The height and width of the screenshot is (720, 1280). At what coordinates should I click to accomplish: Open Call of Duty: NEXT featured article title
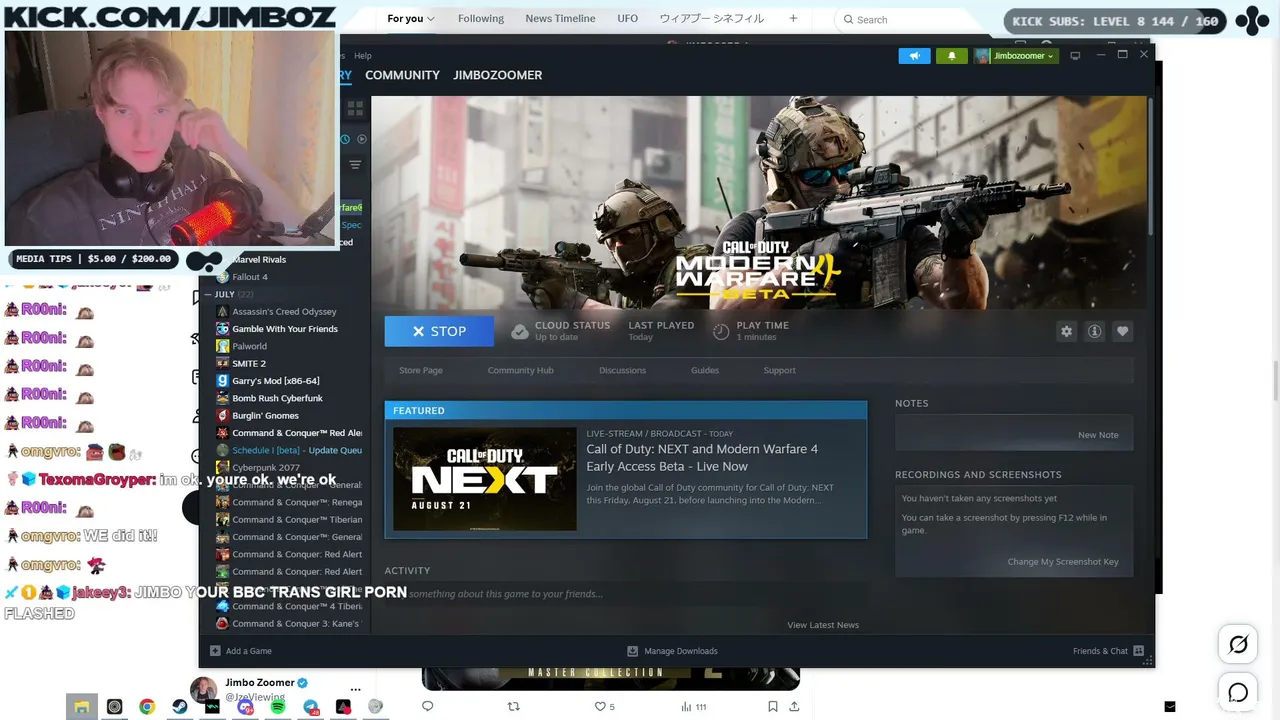tap(702, 458)
